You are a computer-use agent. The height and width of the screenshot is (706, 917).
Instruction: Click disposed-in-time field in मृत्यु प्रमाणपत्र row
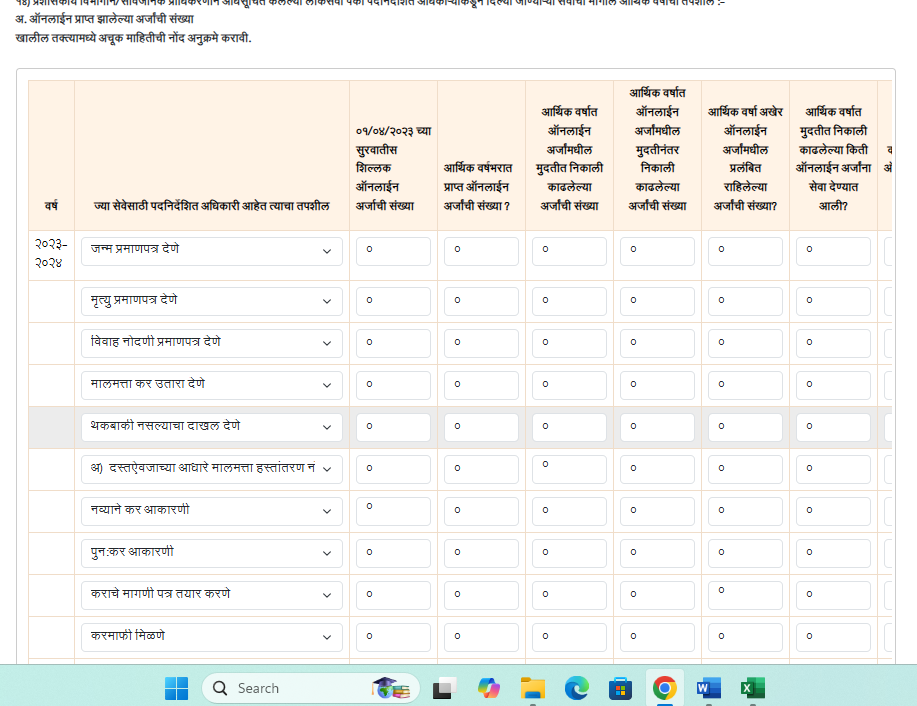point(569,301)
